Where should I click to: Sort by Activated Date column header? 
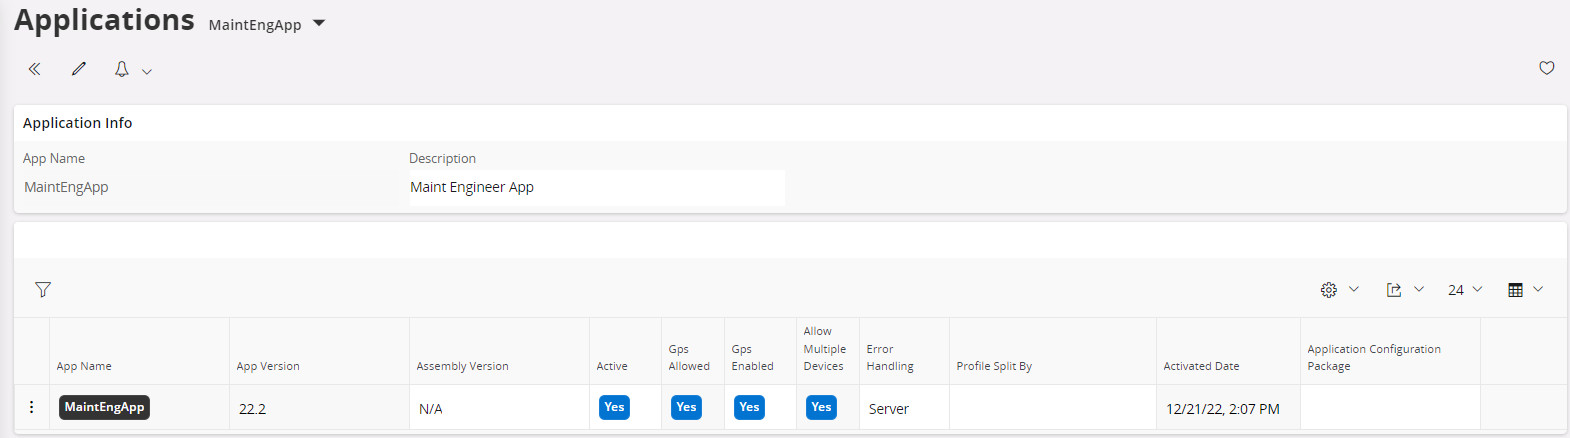1201,366
